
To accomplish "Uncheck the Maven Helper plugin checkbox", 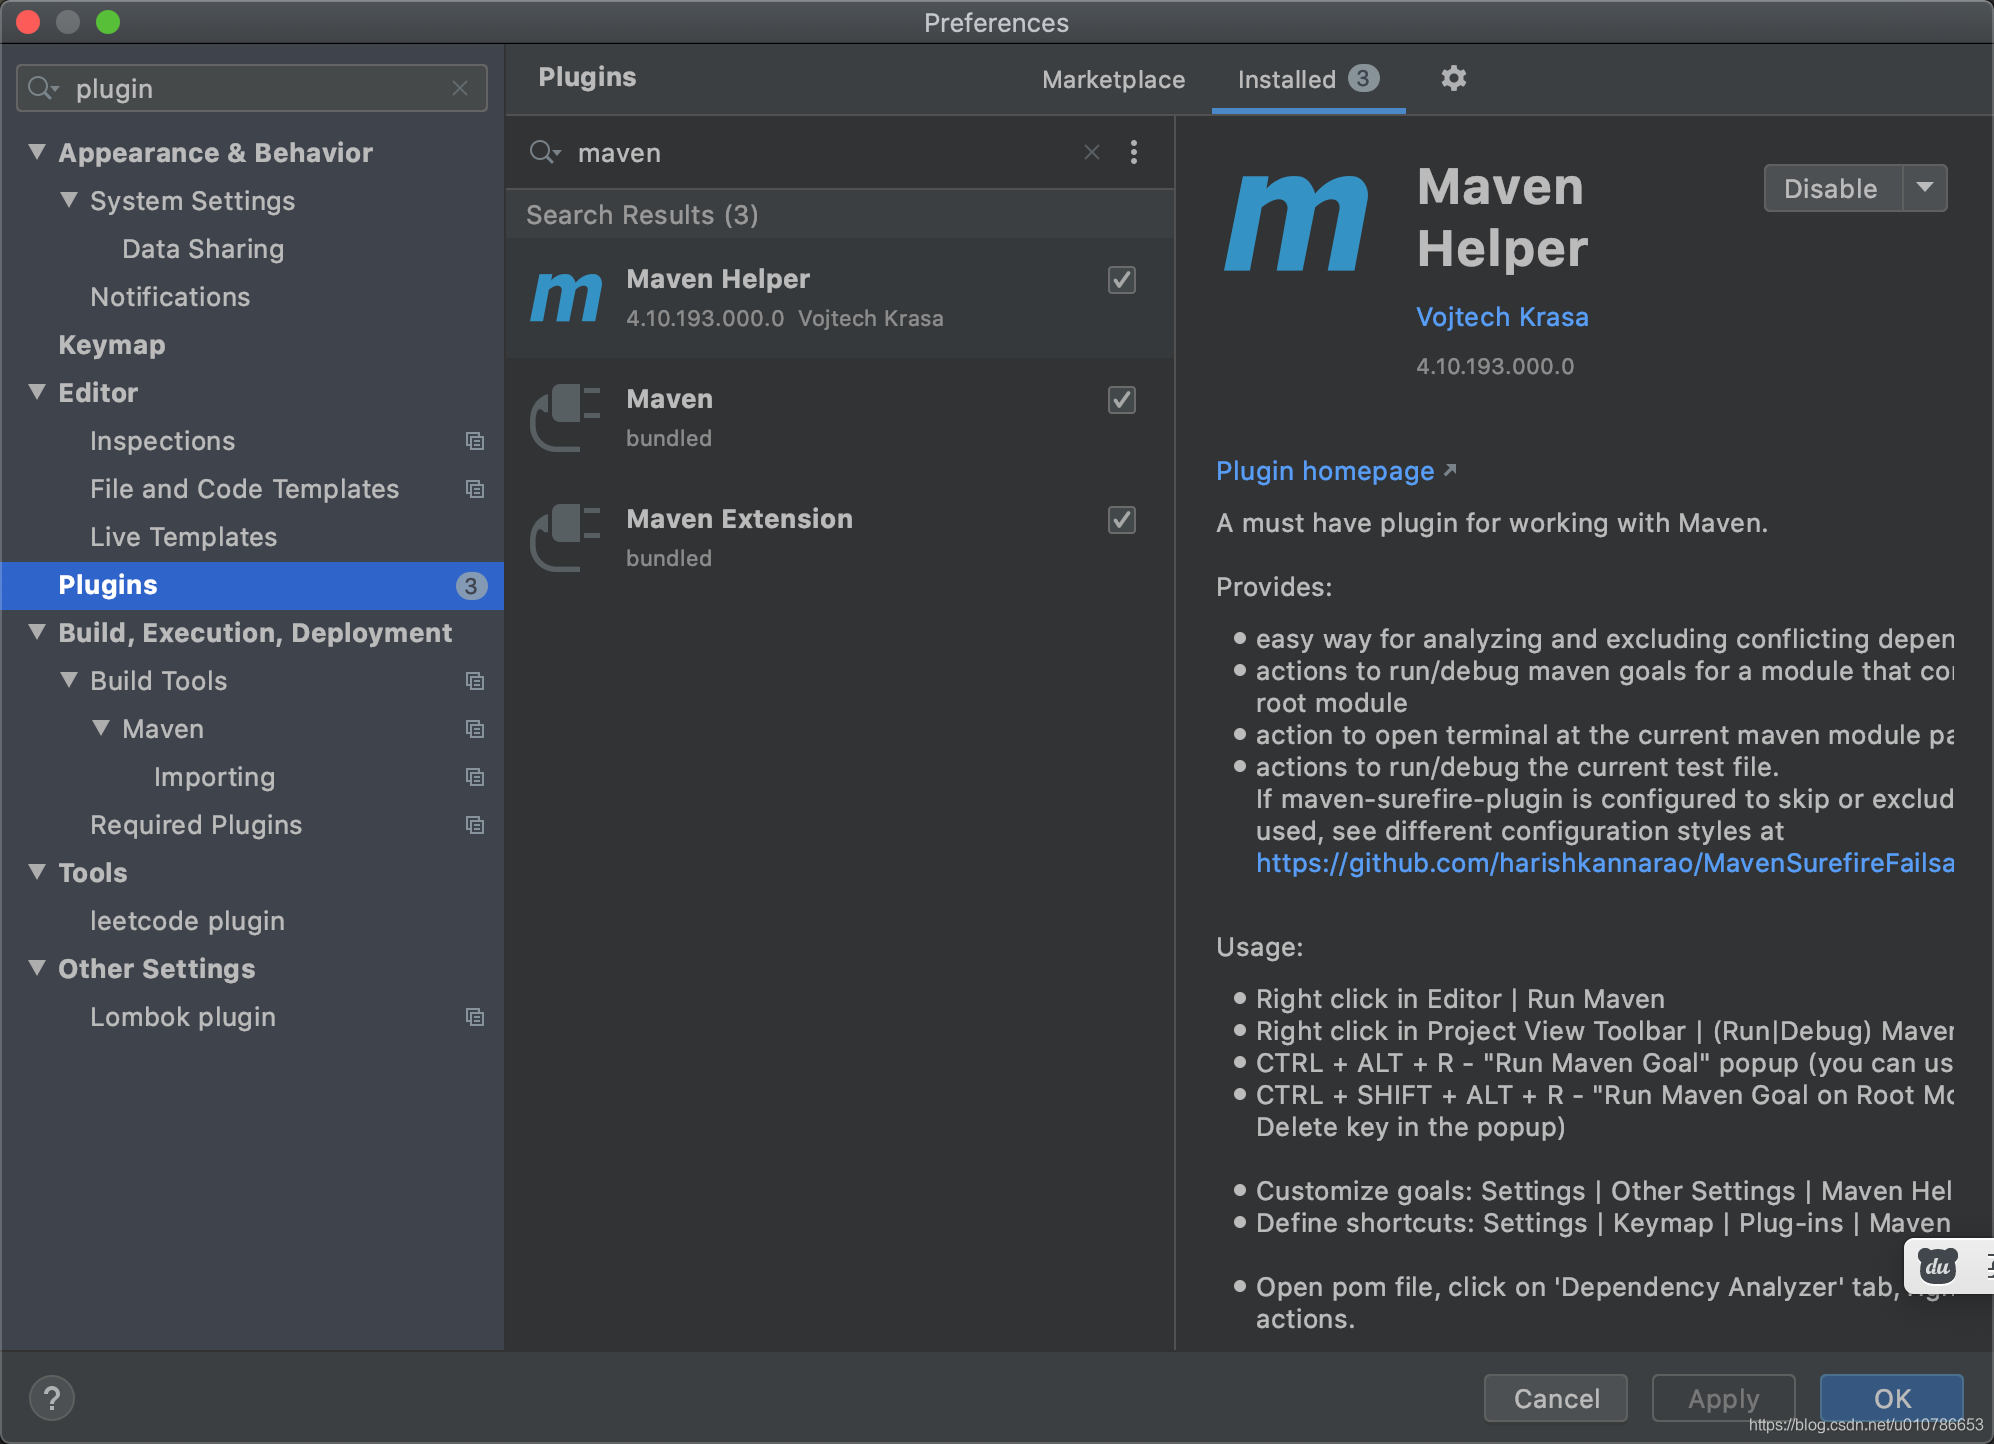I will (x=1122, y=280).
